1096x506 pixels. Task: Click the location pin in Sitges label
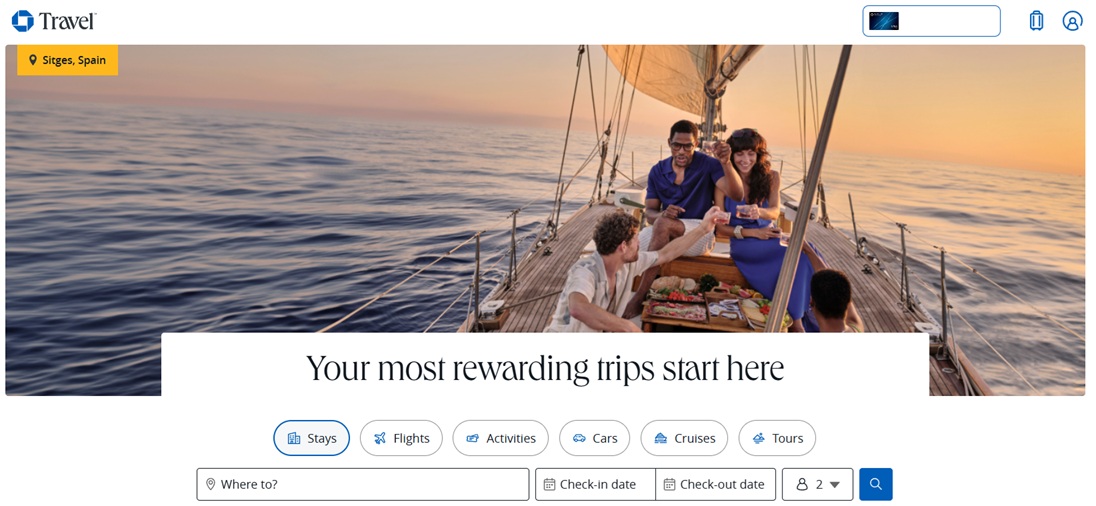[x=32, y=60]
